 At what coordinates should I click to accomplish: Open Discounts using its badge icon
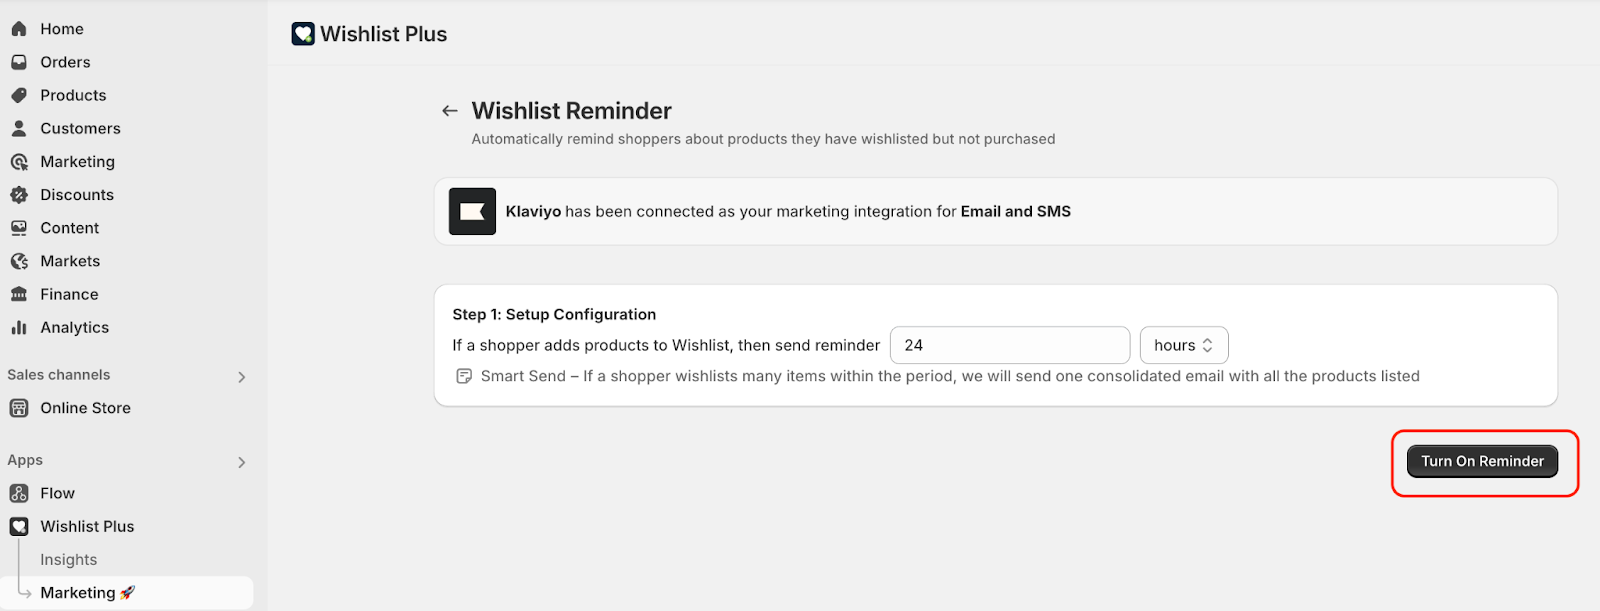point(19,195)
